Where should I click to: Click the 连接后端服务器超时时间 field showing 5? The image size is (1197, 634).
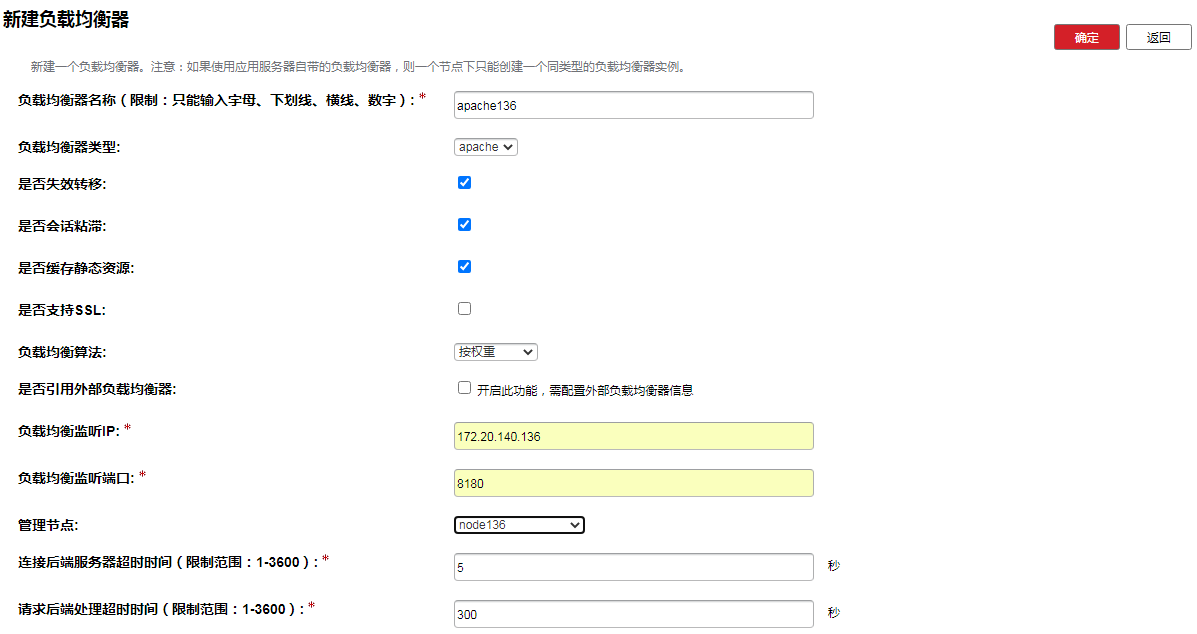pyautogui.click(x=633, y=567)
